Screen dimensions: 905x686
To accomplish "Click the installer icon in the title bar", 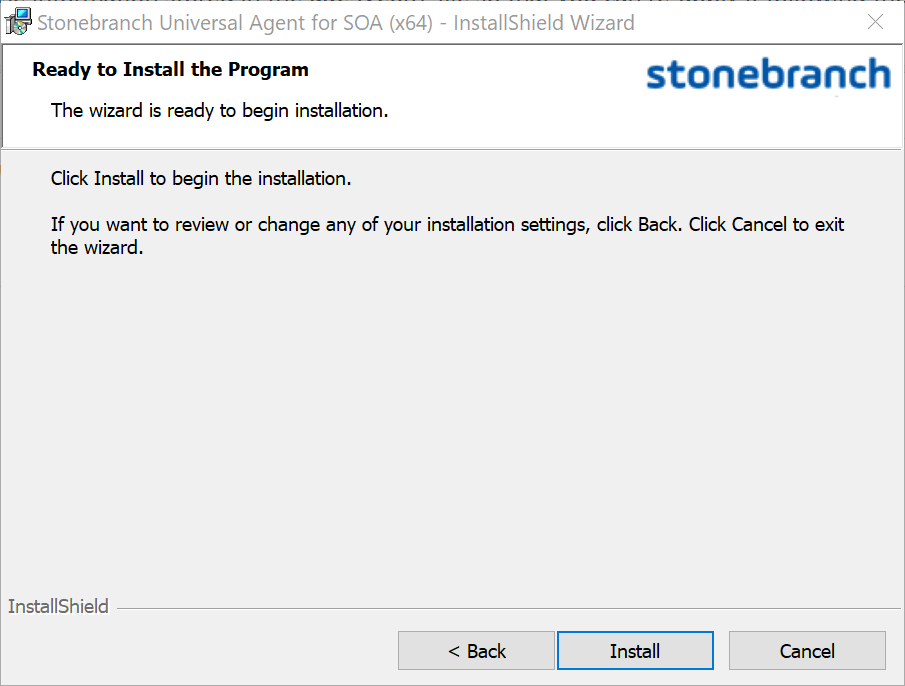I will pos(17,21).
